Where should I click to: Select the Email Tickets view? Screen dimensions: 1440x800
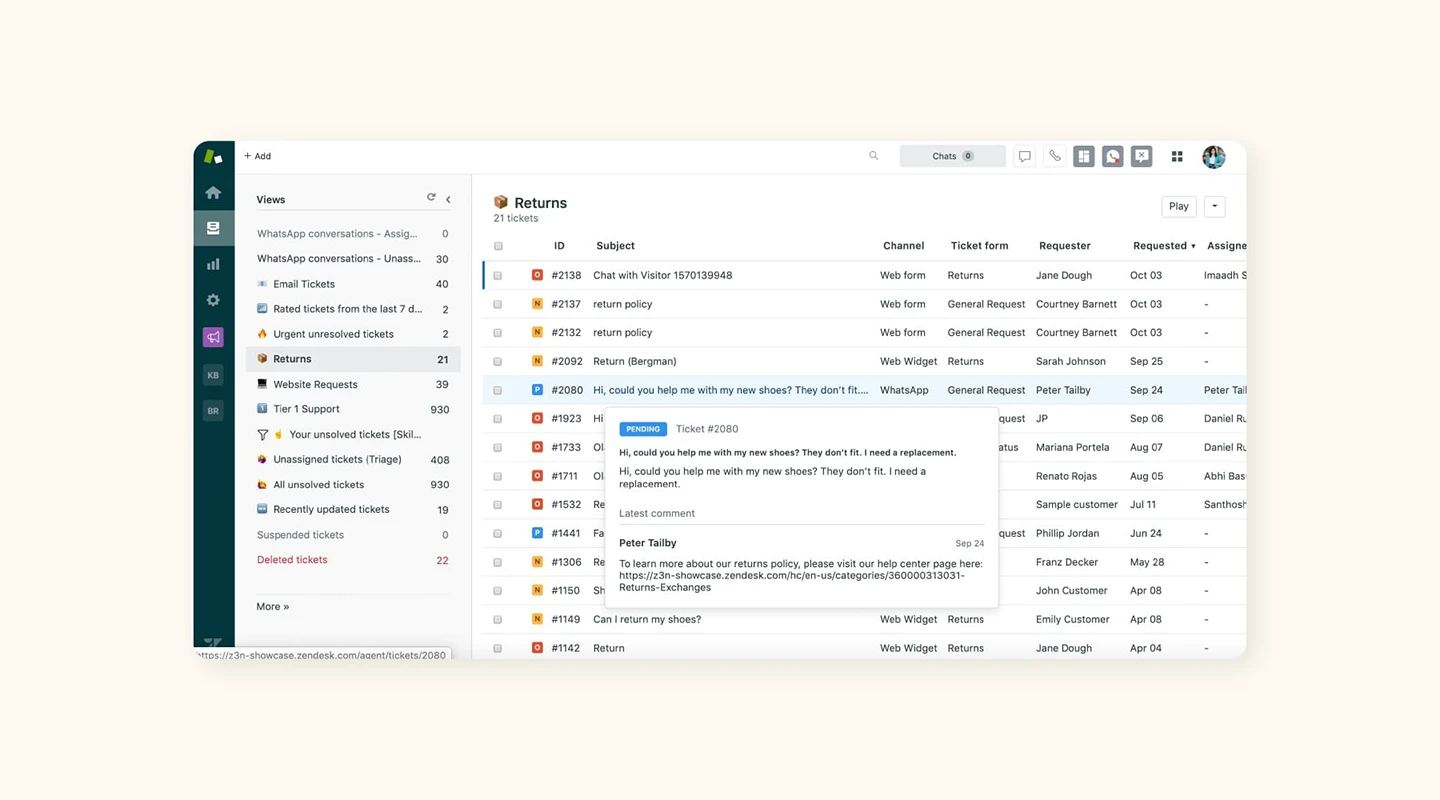[352, 284]
